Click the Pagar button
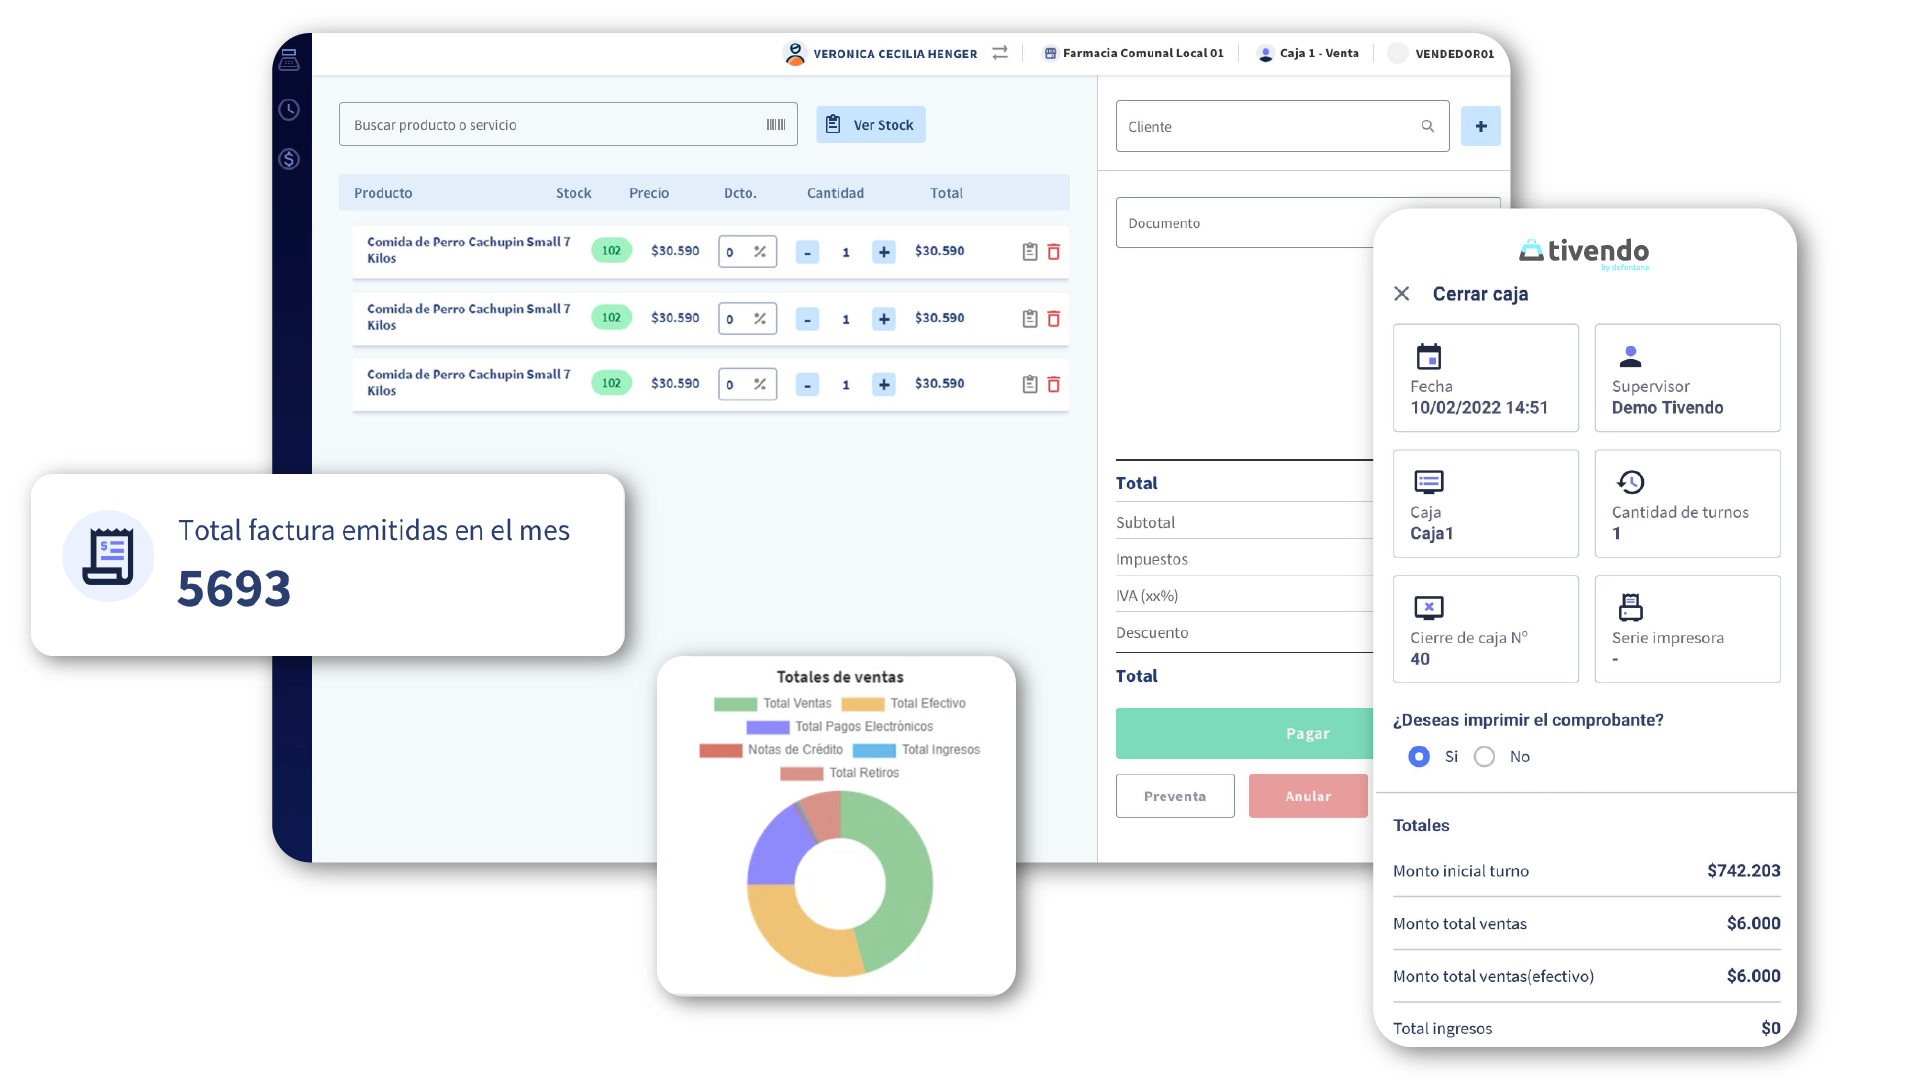 pos(1245,734)
